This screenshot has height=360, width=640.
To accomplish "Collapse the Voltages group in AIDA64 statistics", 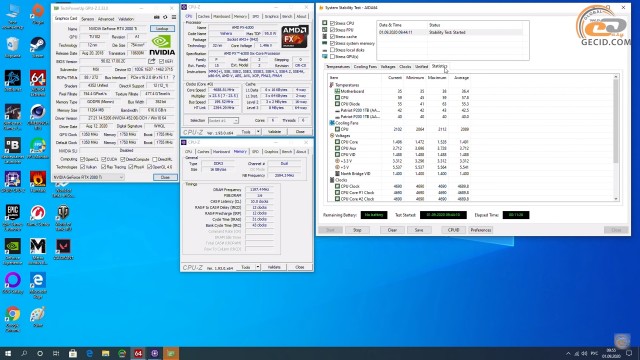I will 331,136.
